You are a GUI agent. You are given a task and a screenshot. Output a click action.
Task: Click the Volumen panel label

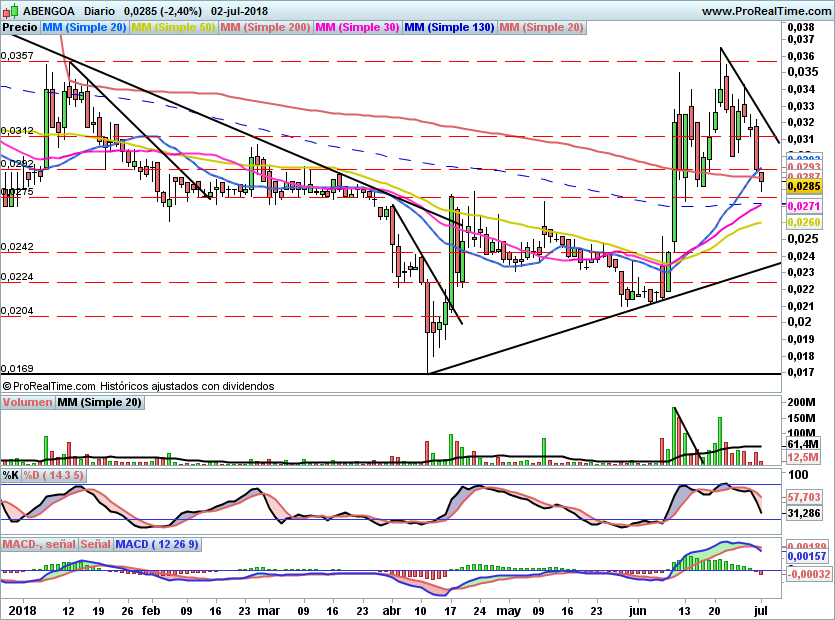[27, 402]
